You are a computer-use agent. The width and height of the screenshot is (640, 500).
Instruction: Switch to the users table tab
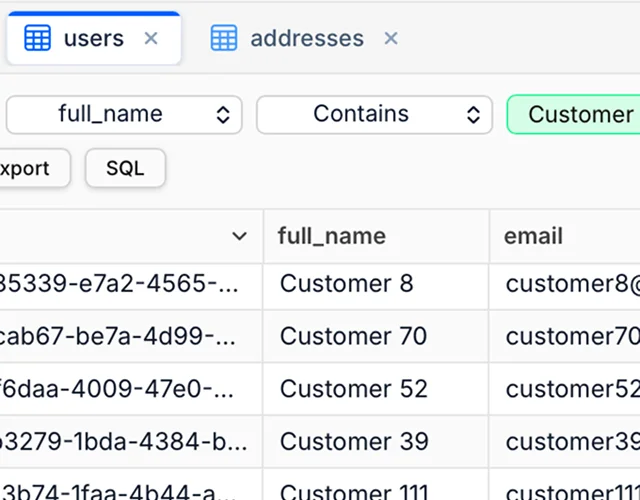[x=93, y=38]
